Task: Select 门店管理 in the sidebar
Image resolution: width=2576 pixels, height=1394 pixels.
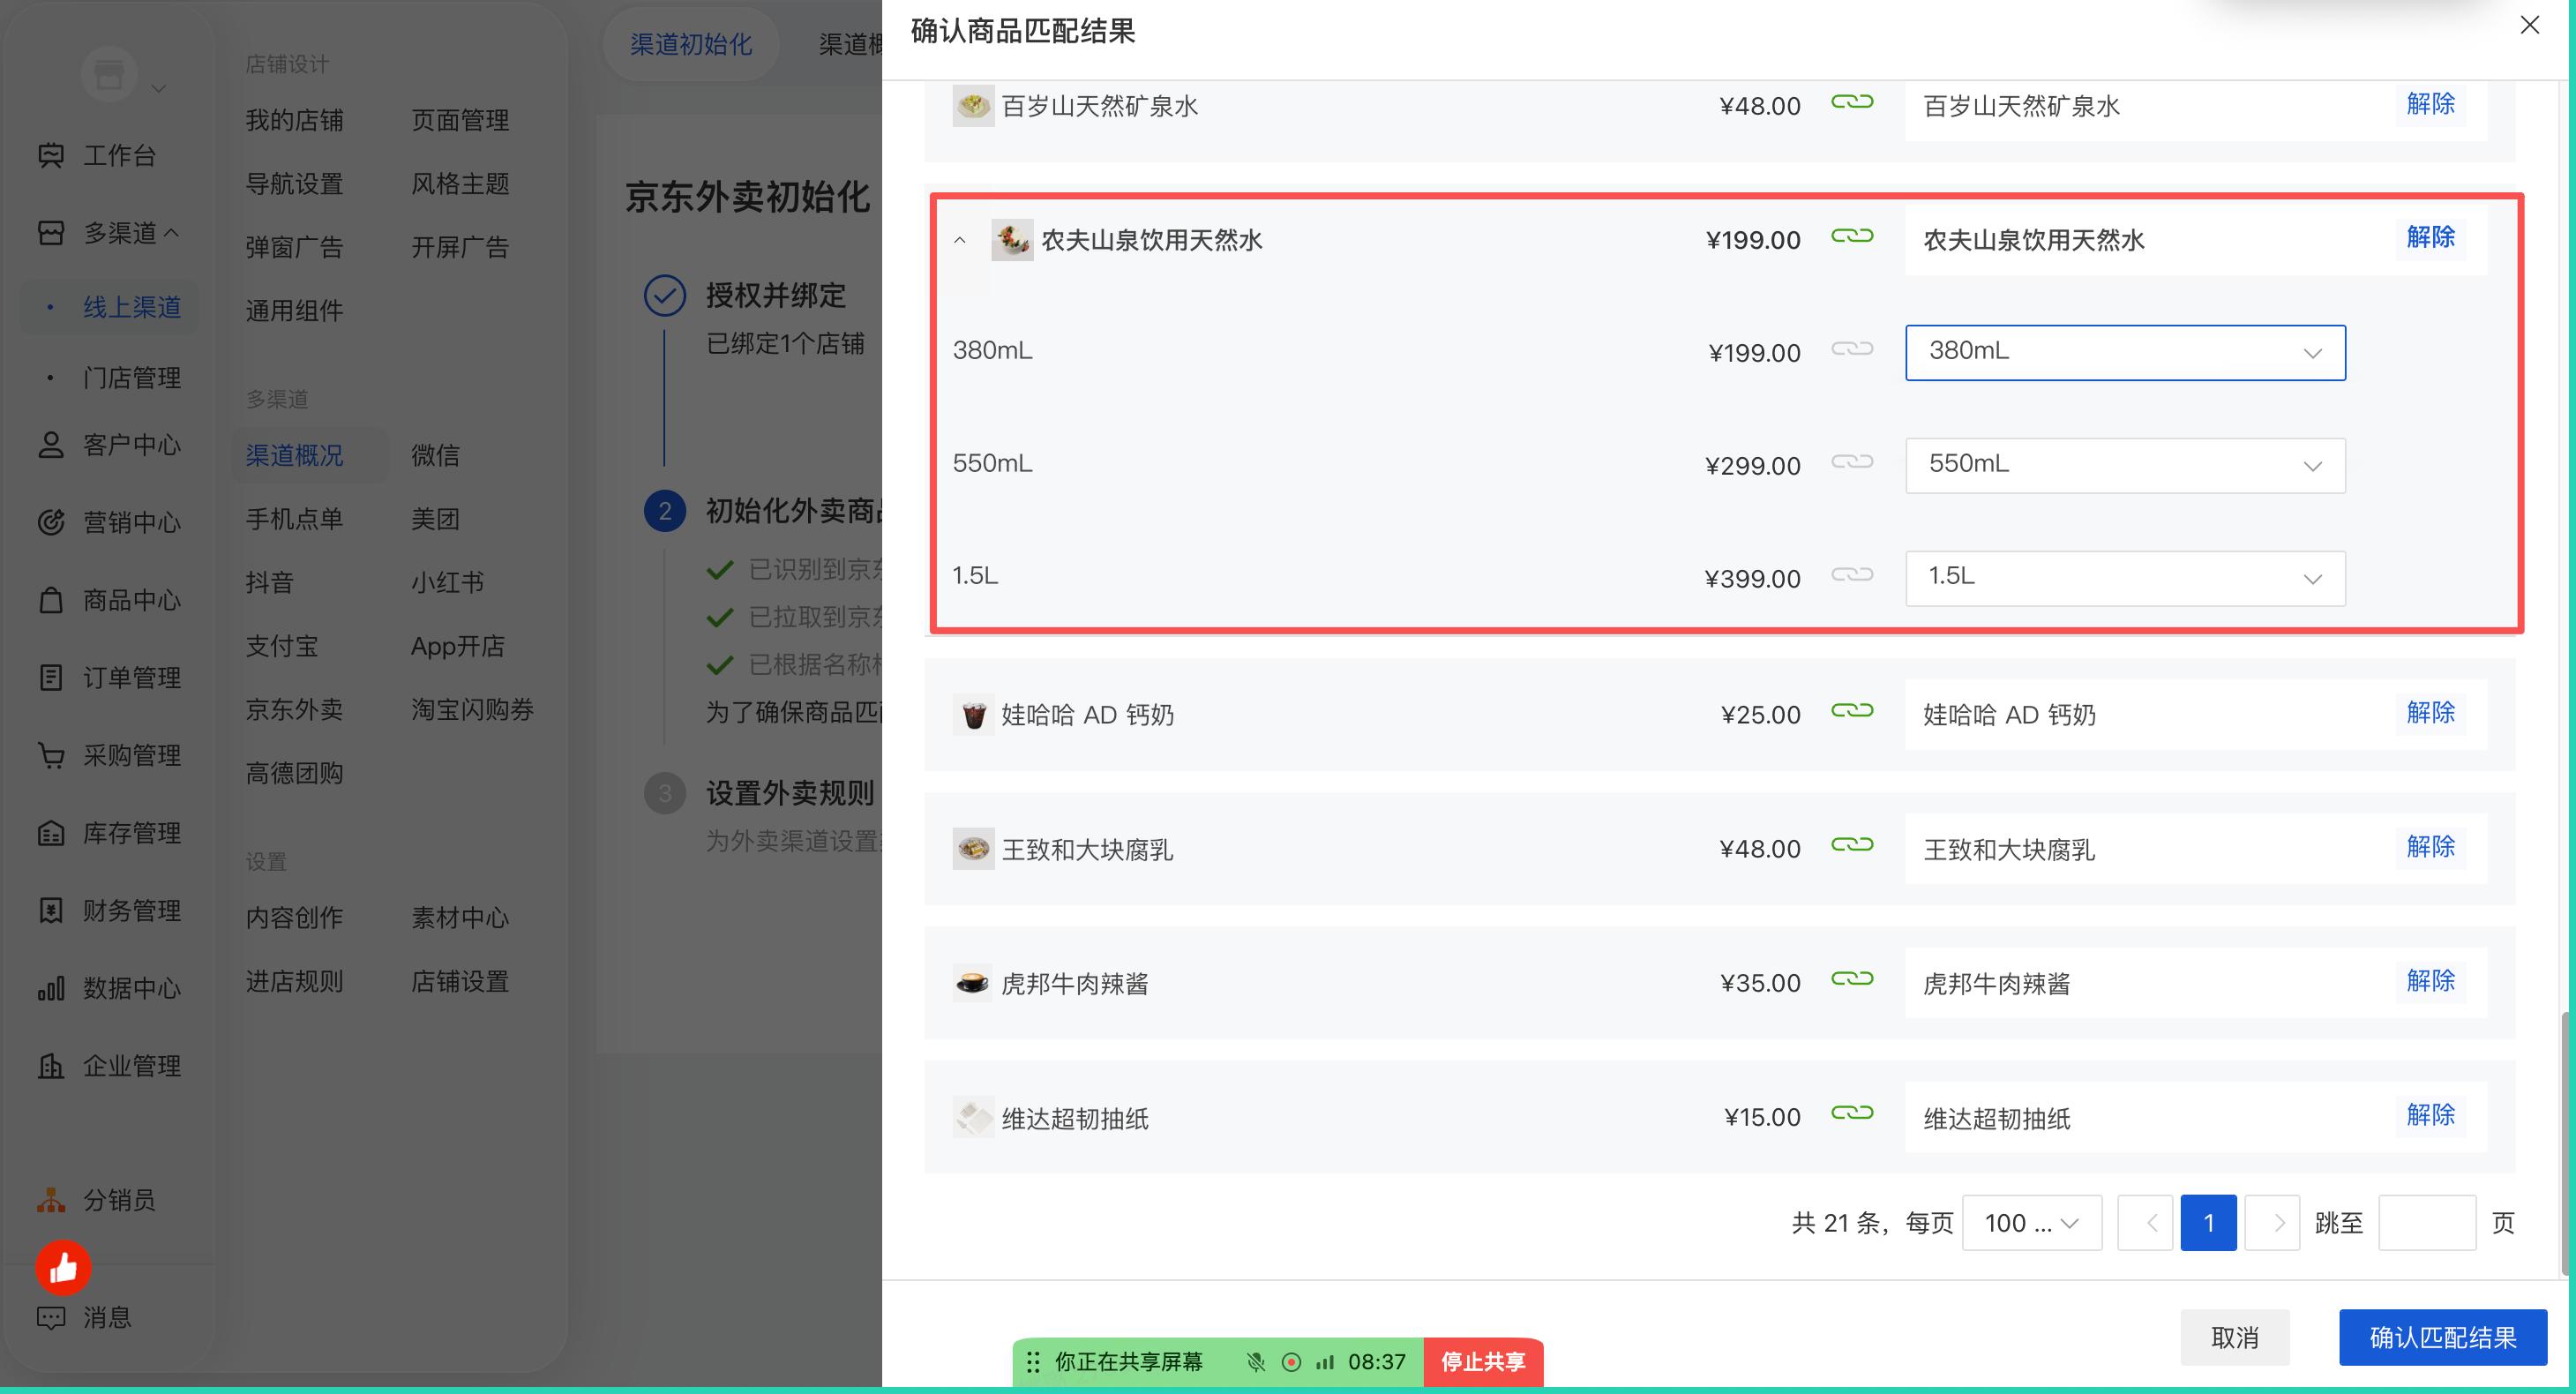Action: pyautogui.click(x=132, y=378)
